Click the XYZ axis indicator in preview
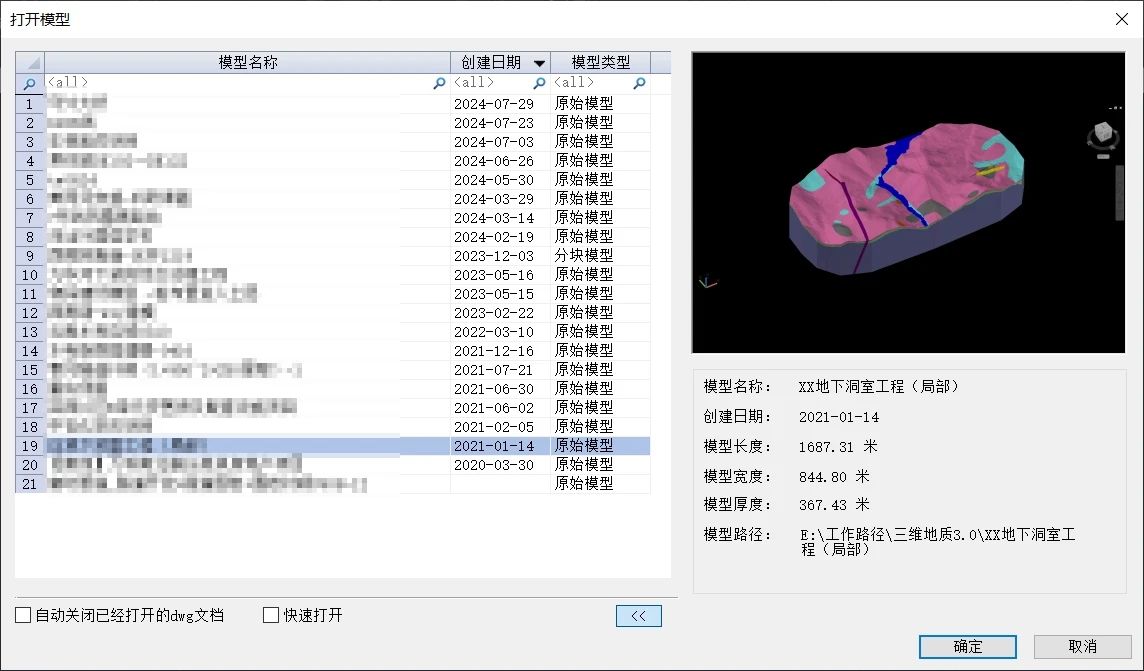Image resolution: width=1144 pixels, height=671 pixels. [x=708, y=282]
